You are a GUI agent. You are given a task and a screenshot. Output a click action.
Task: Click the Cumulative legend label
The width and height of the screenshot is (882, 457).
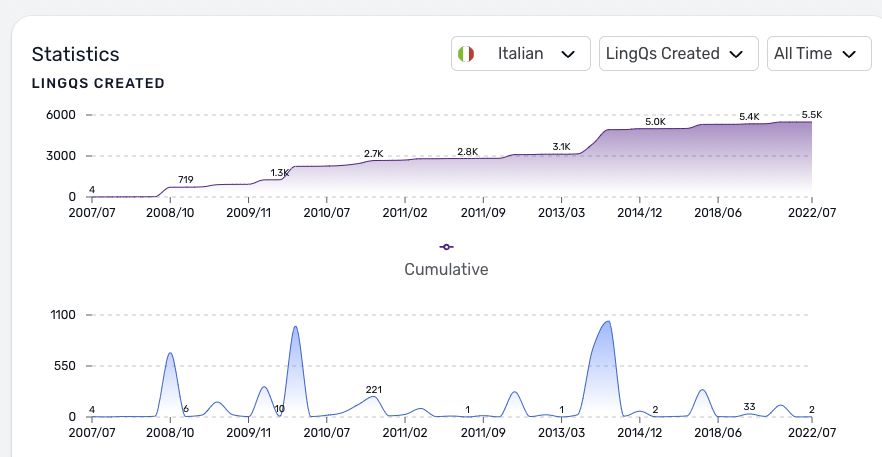click(x=446, y=269)
